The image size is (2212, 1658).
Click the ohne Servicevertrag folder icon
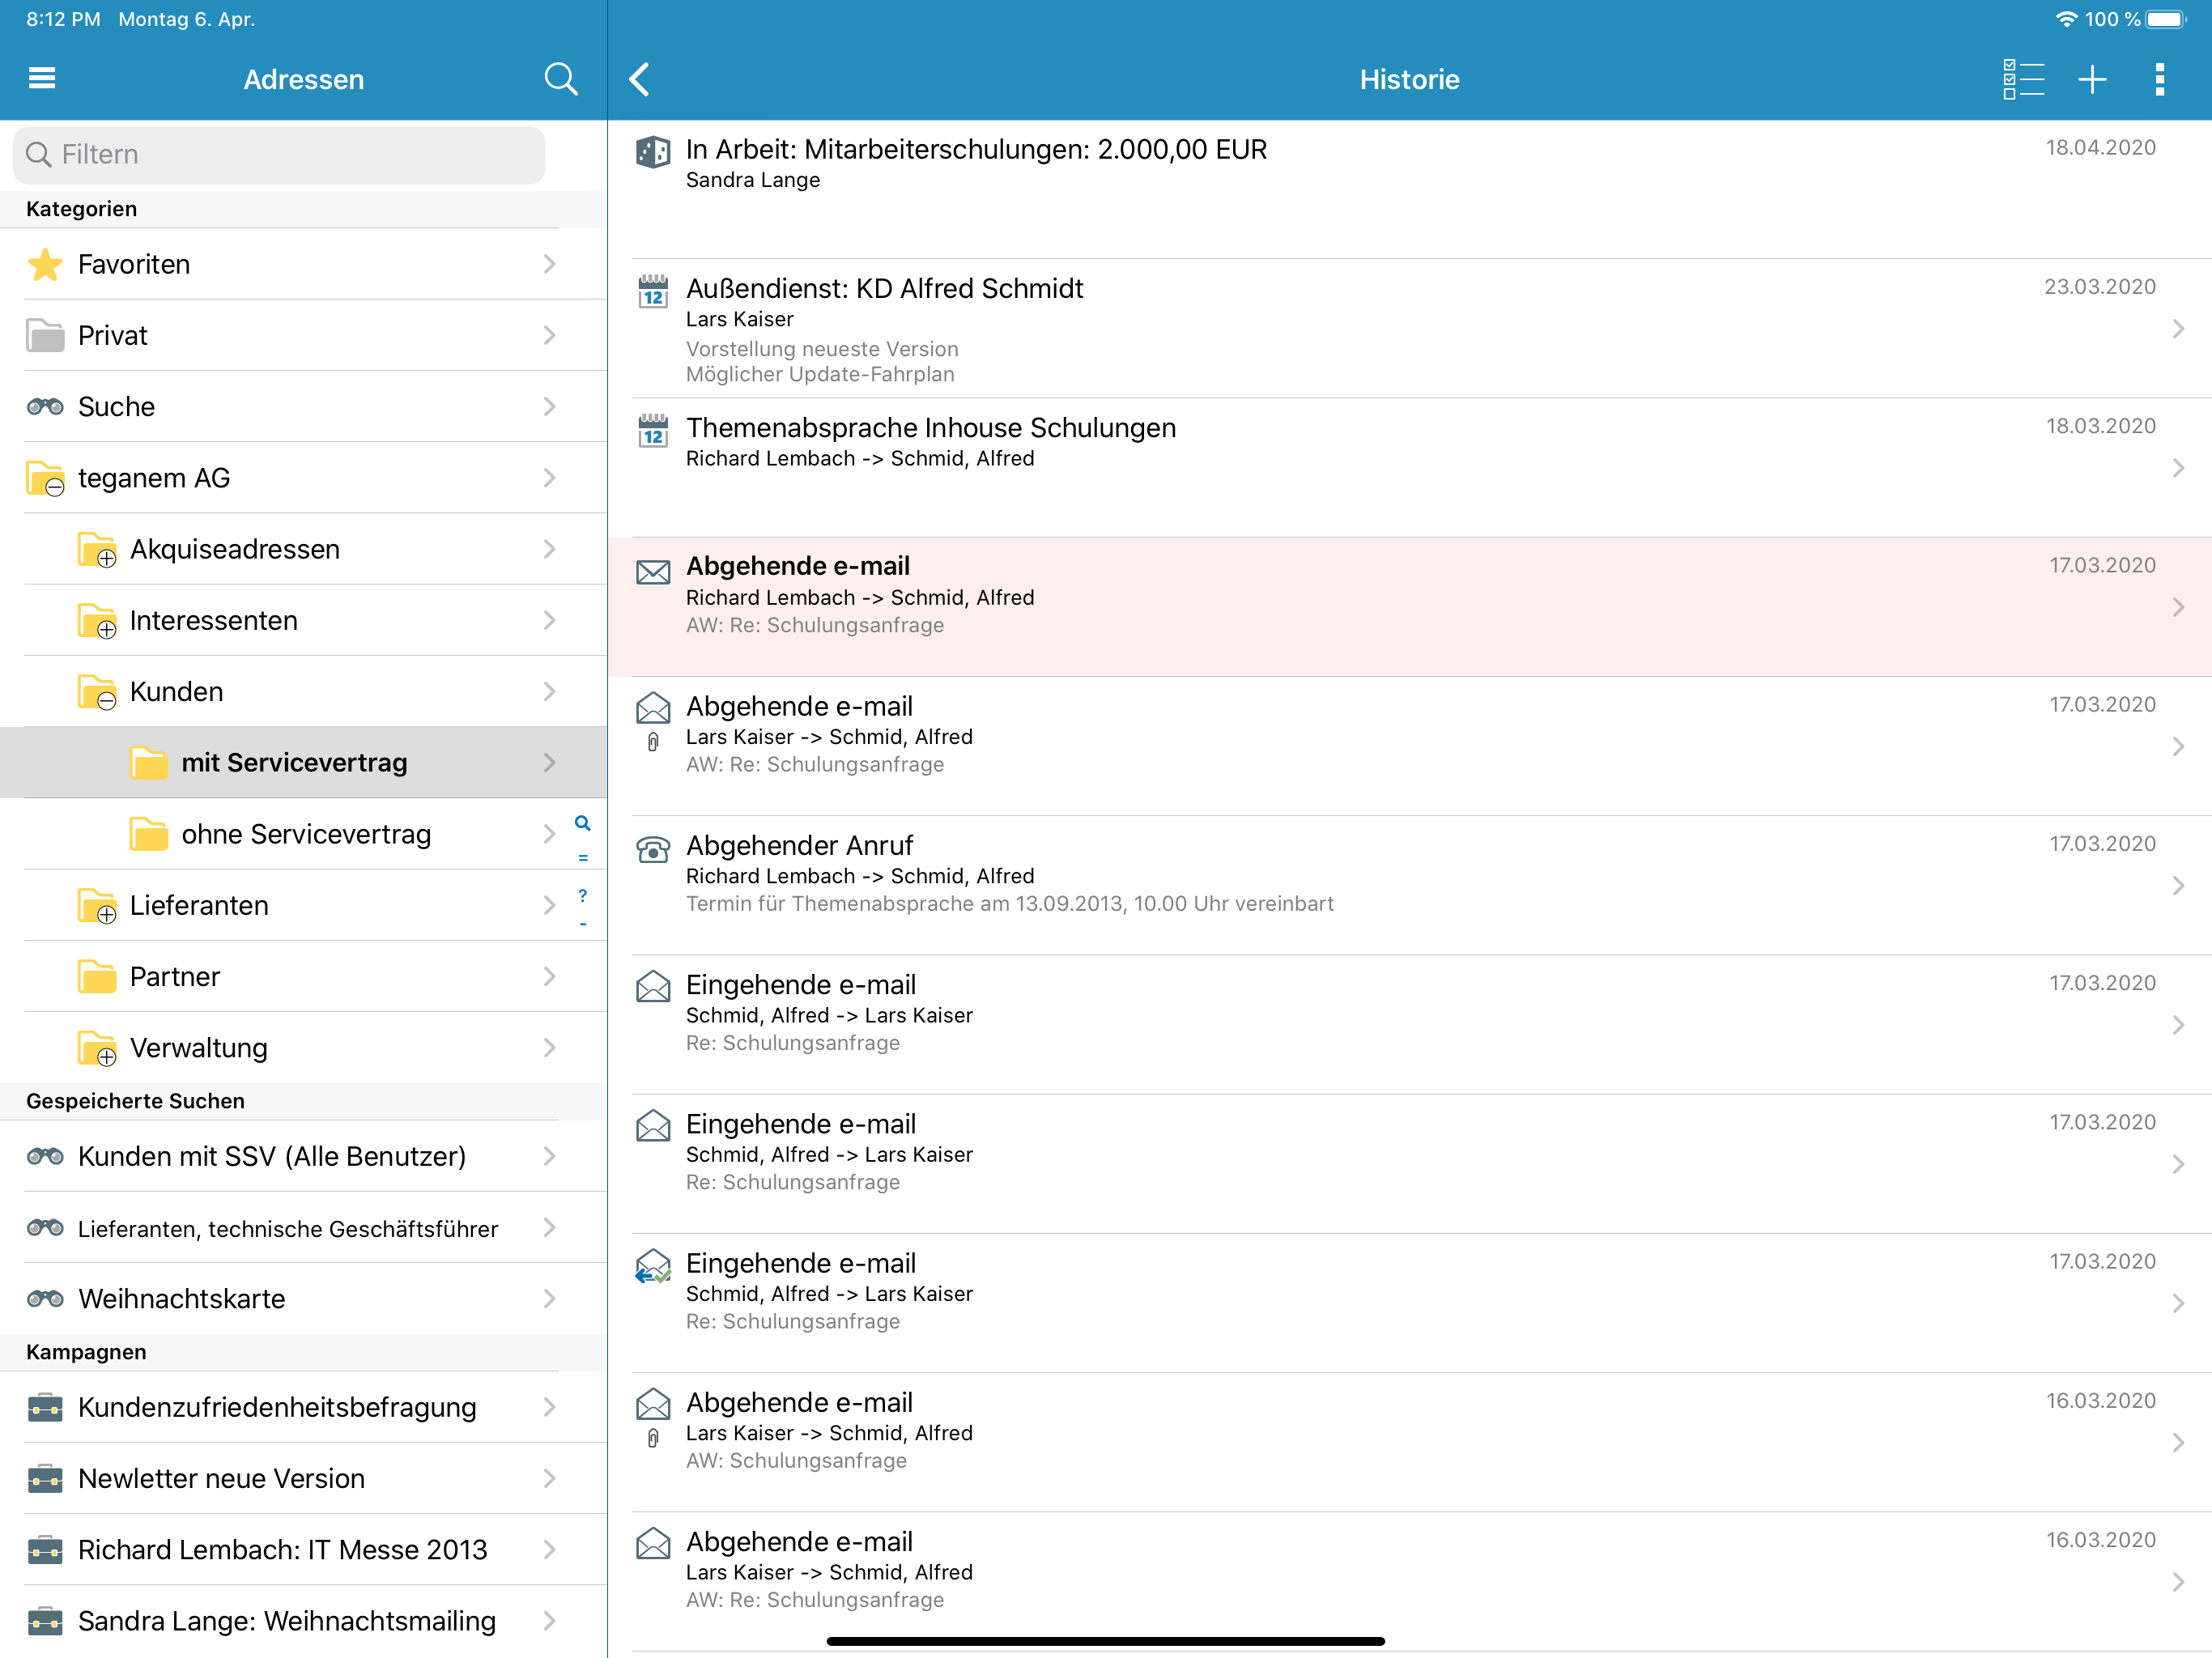pos(149,835)
